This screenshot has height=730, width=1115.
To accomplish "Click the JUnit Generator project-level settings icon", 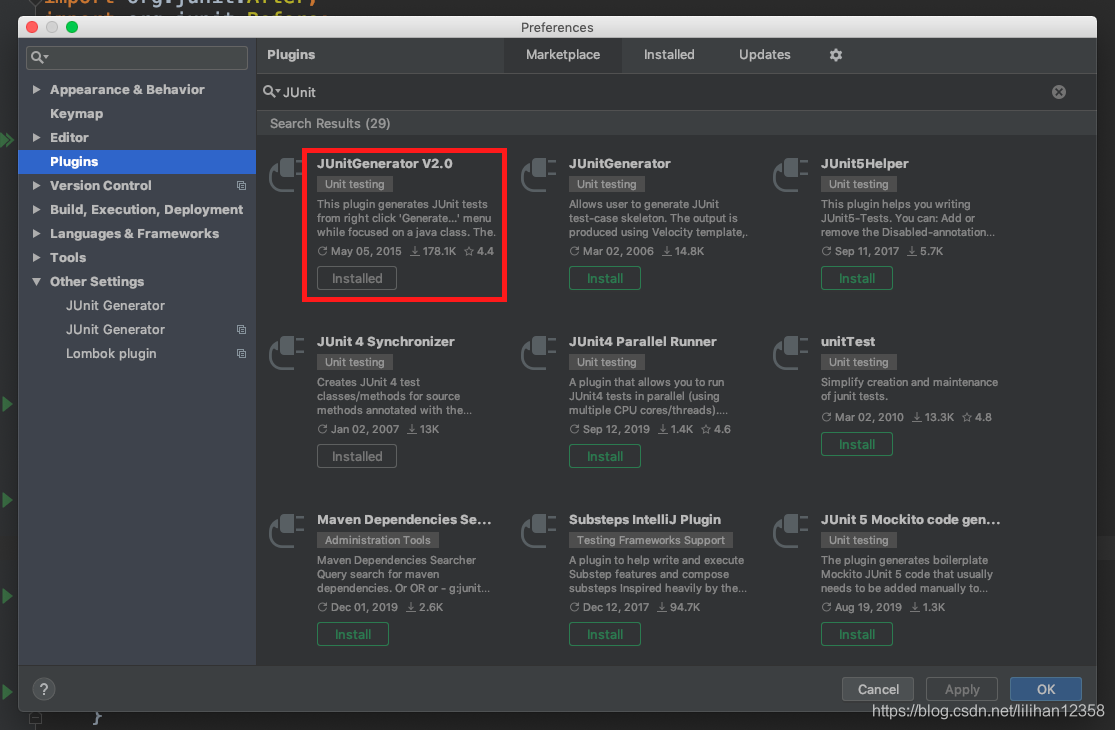I will coord(241,330).
